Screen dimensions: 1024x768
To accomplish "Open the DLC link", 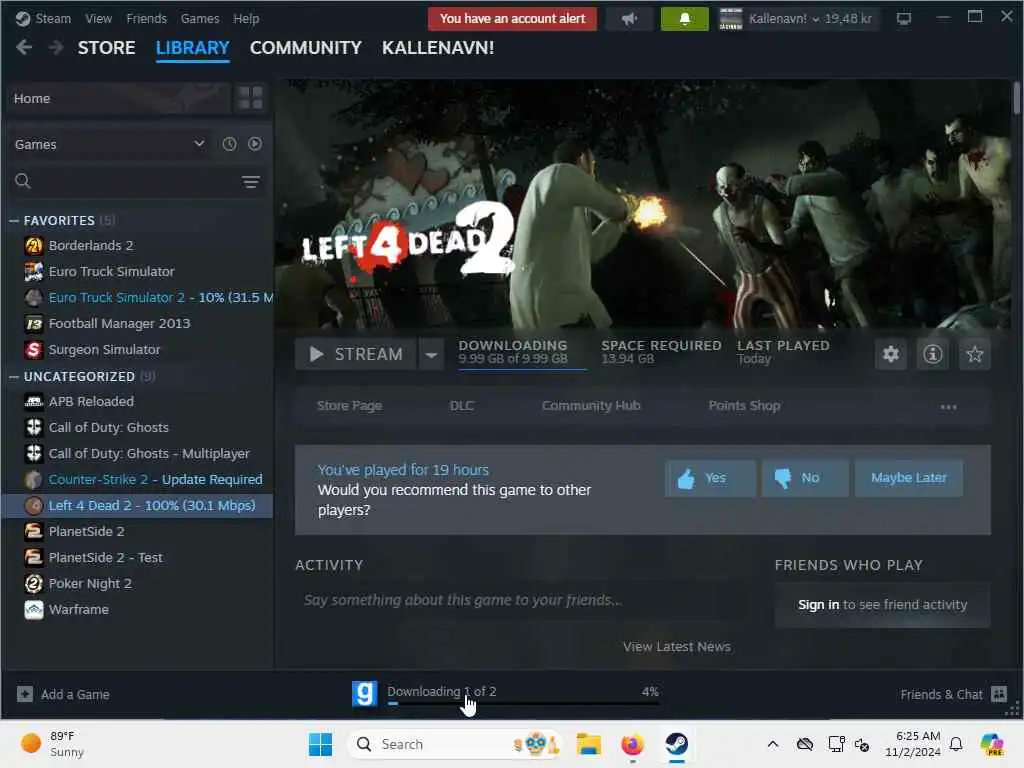I will coord(462,406).
